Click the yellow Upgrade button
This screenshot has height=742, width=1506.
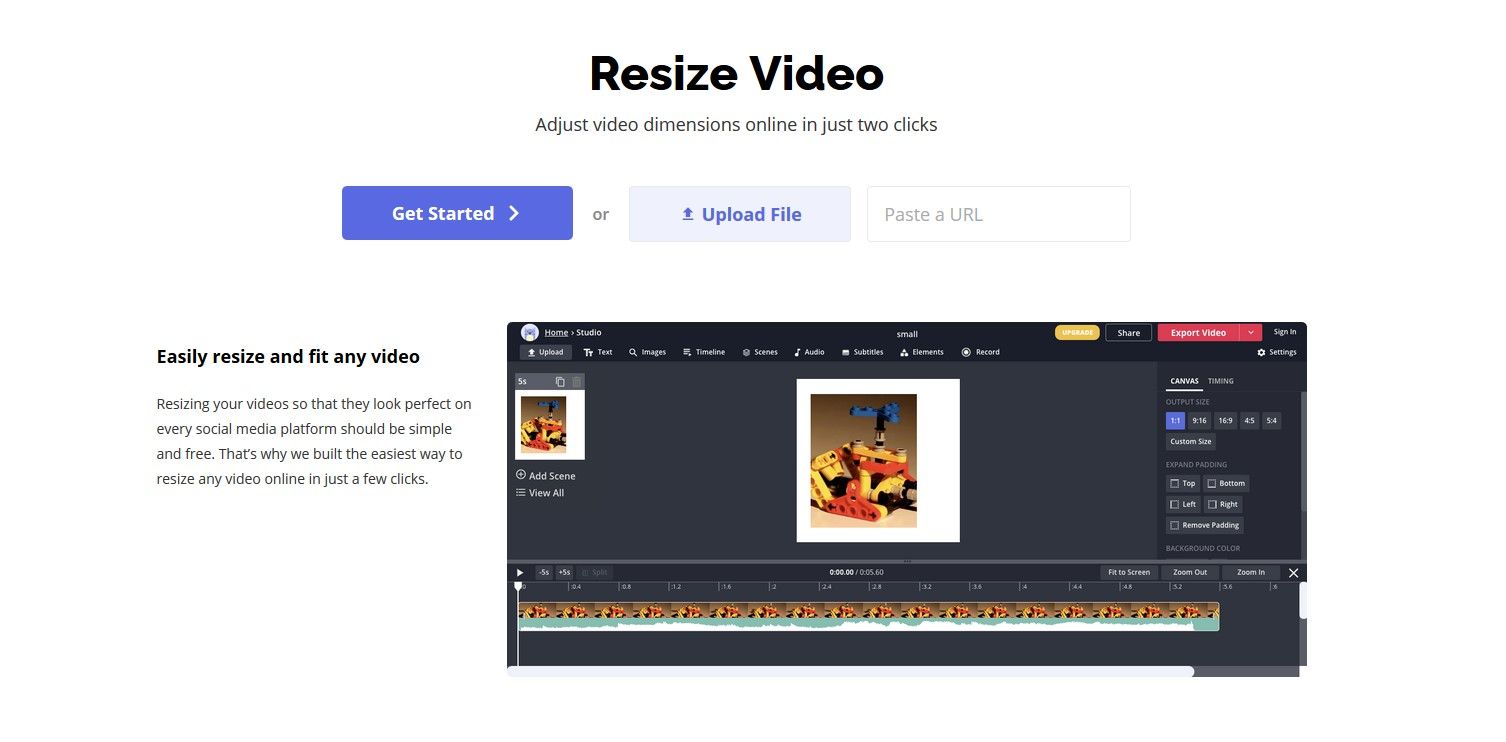coord(1077,333)
